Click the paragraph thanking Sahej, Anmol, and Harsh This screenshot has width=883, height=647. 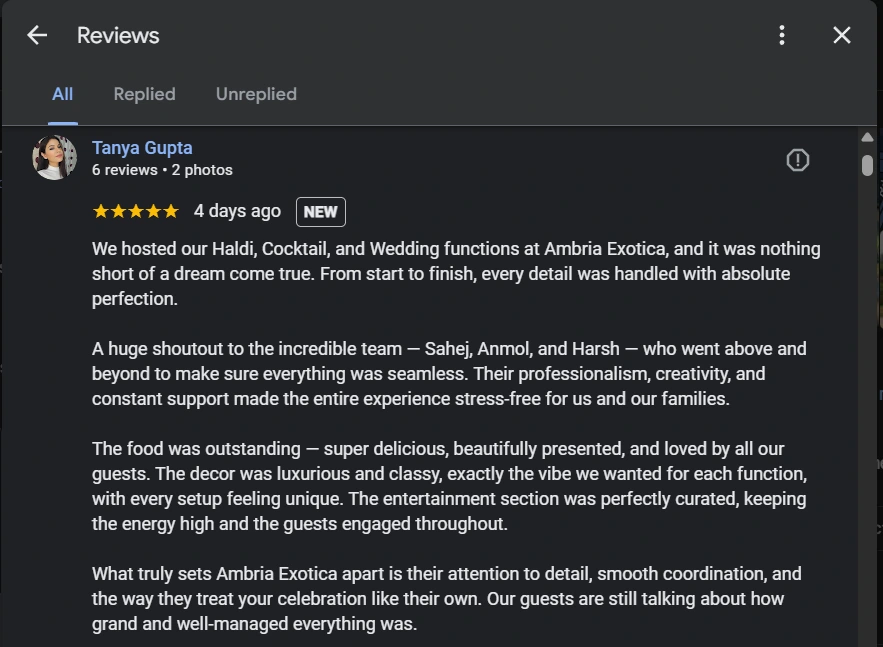448,373
